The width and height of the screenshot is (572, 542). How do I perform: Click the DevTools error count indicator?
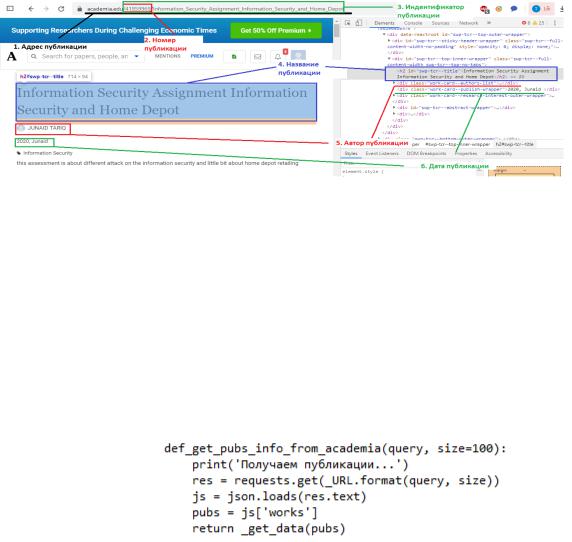526,23
